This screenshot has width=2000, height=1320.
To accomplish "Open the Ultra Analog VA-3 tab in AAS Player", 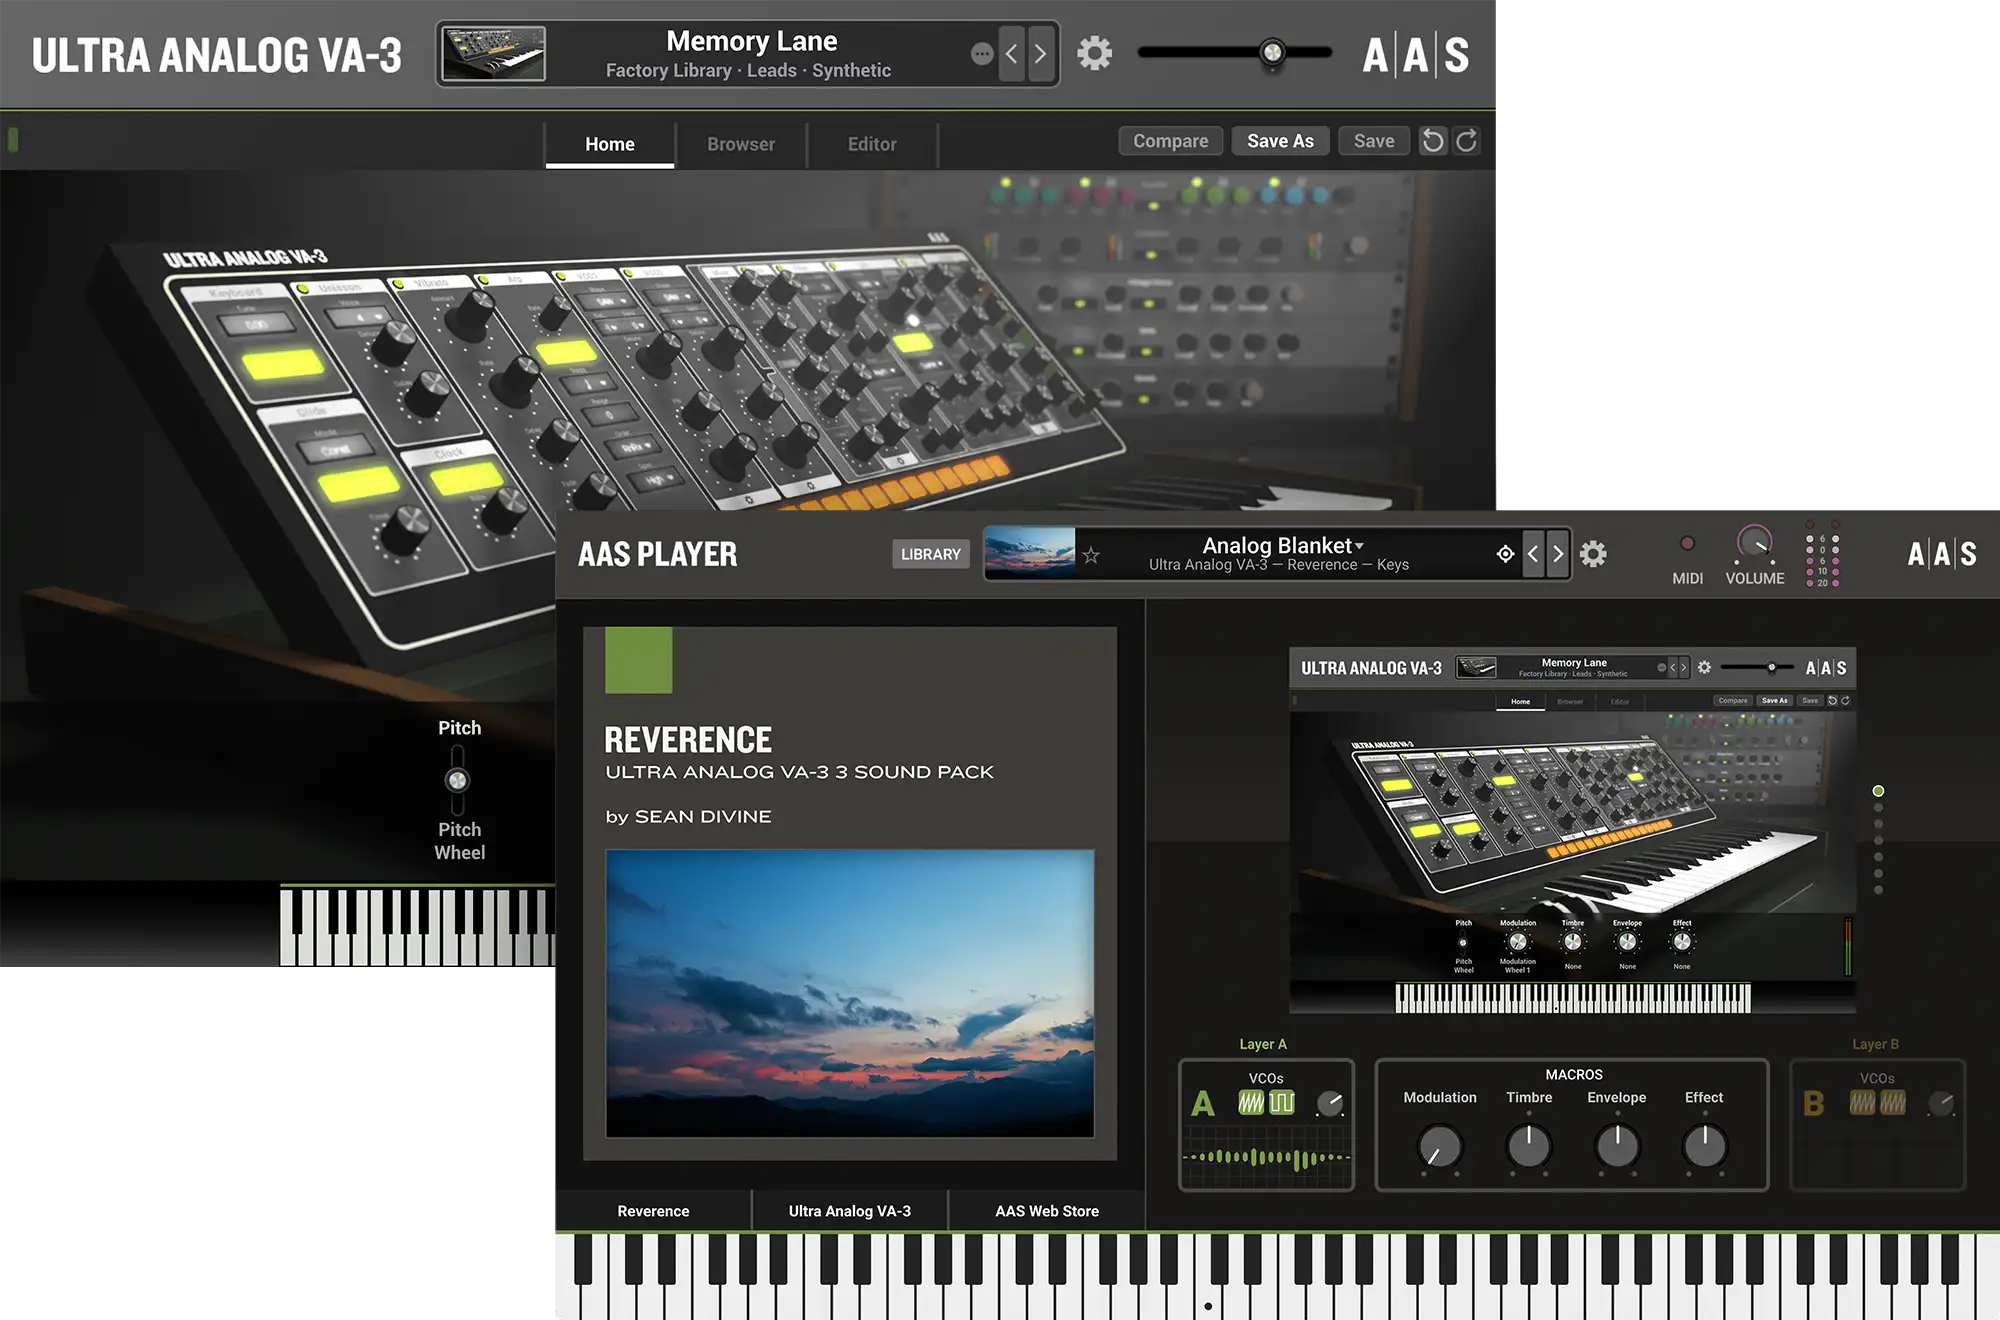I will click(850, 1211).
